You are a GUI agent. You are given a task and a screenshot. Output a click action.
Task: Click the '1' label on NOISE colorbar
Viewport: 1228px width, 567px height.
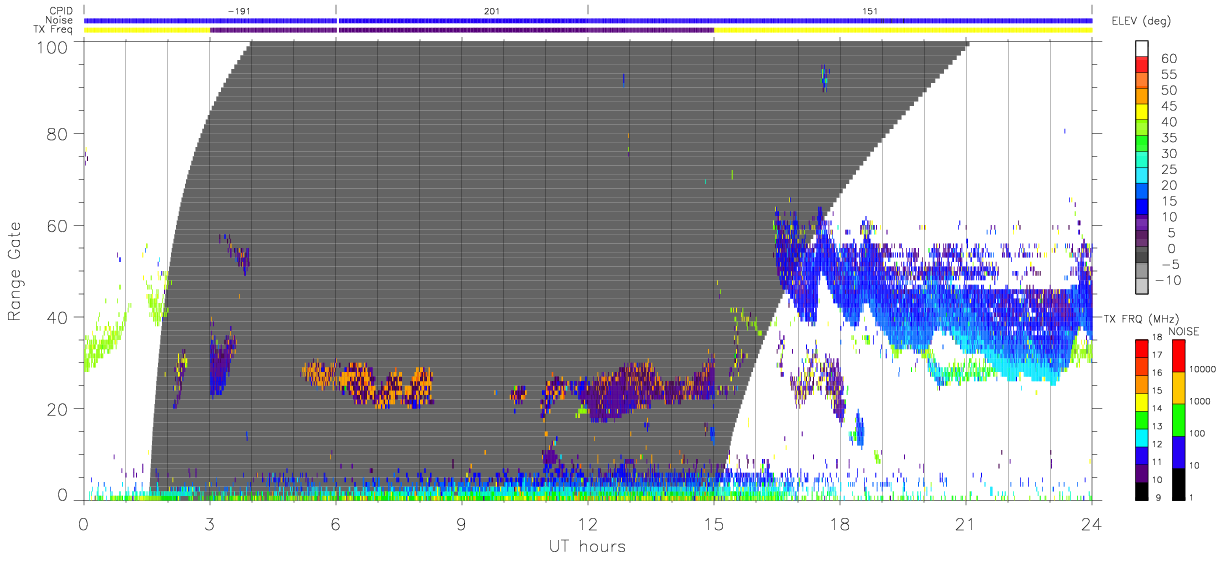tap(1192, 498)
